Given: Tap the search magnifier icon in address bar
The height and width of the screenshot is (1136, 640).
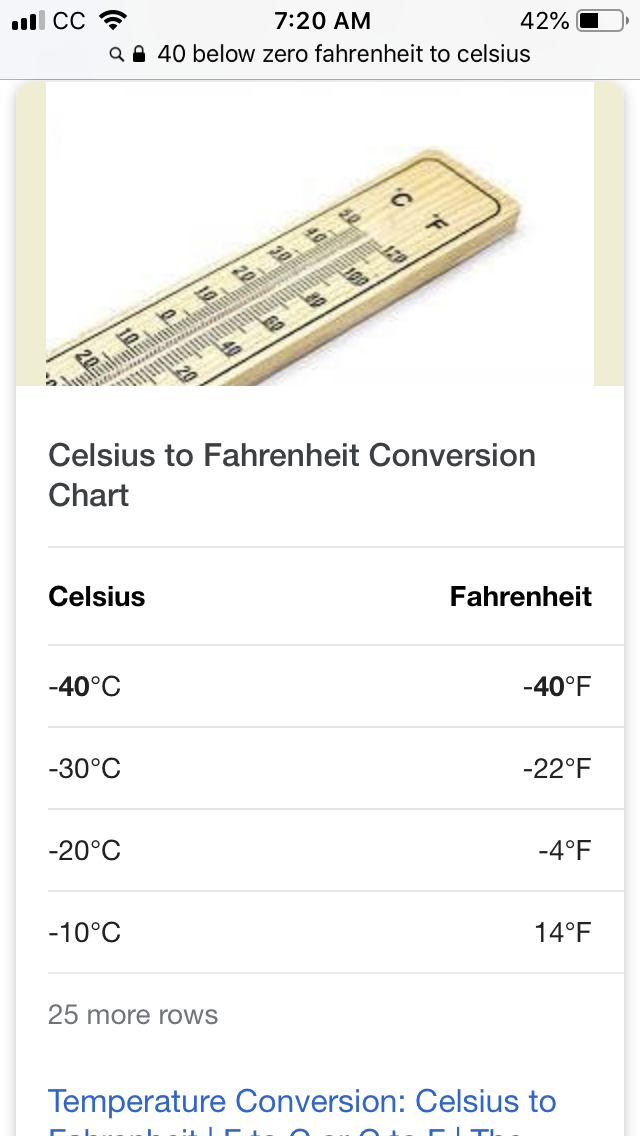Looking at the screenshot, I should pos(118,54).
